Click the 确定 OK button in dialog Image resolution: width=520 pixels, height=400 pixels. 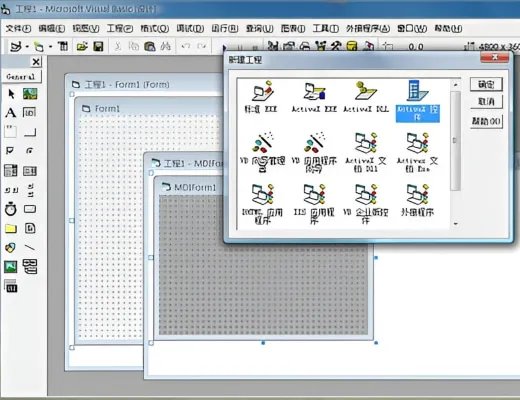[x=486, y=84]
